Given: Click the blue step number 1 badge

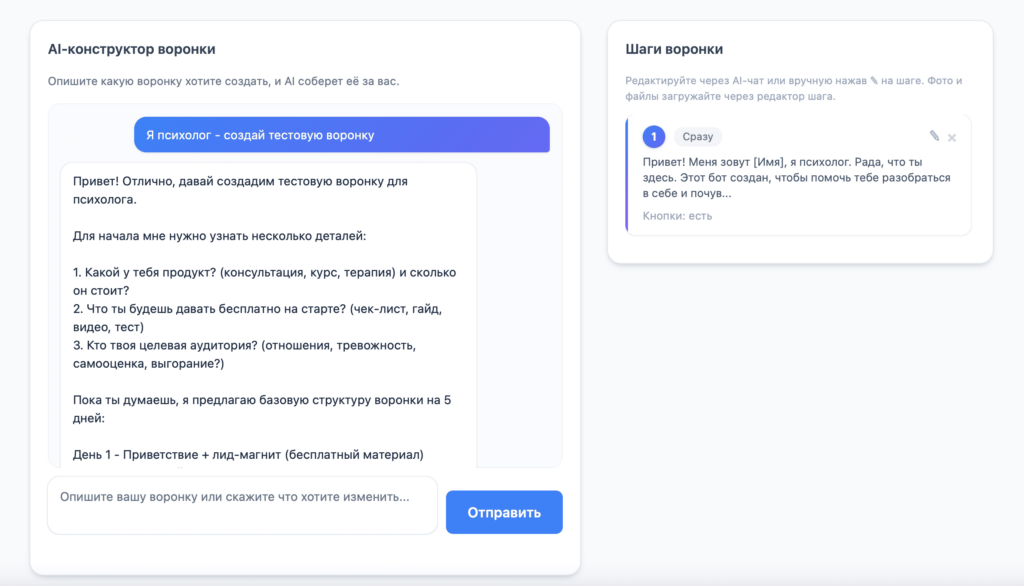Looking at the screenshot, I should tap(654, 137).
